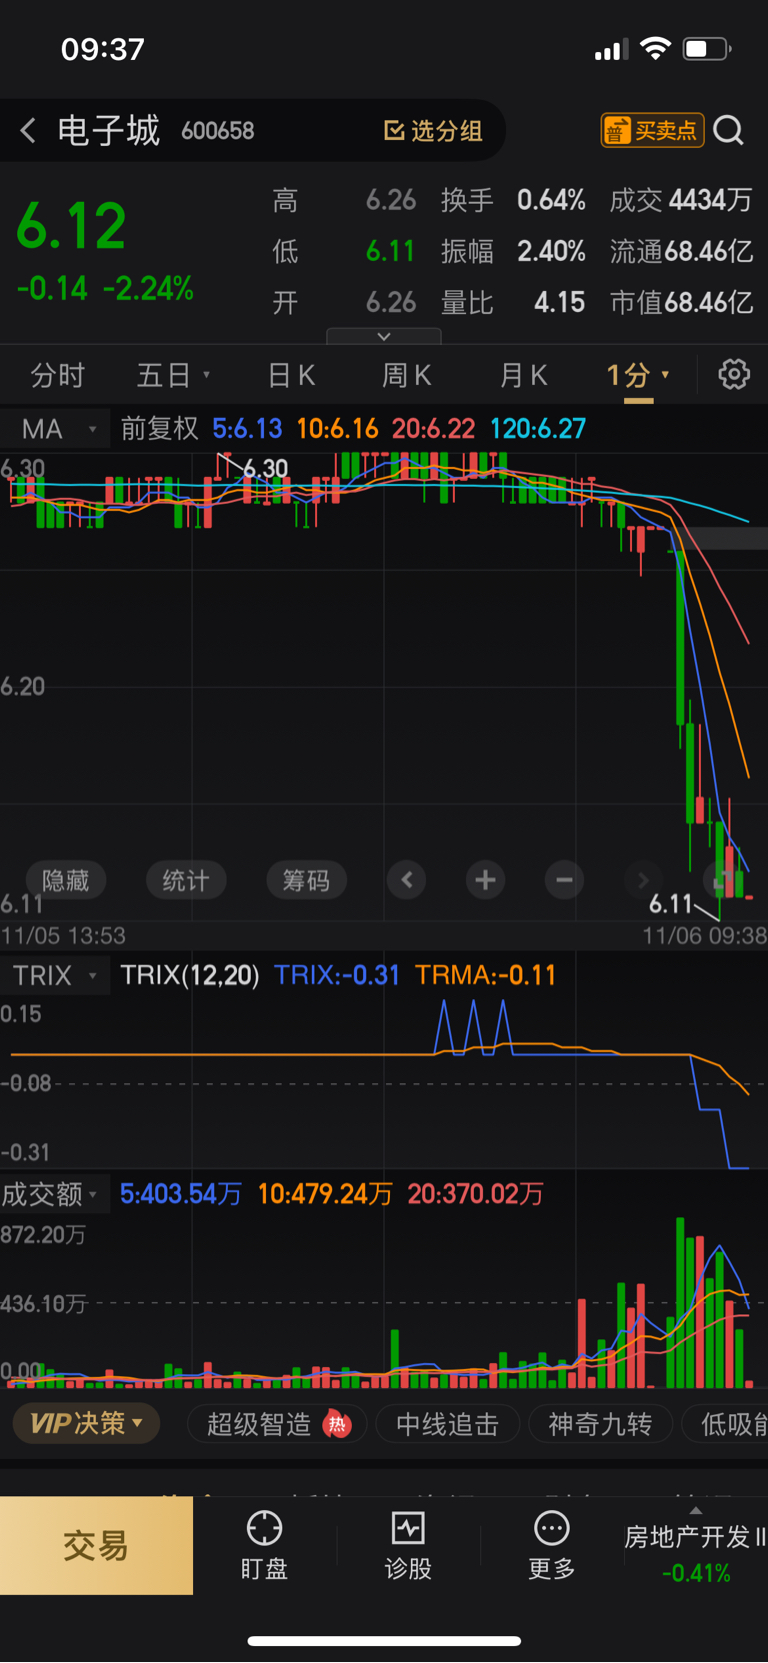
Task: Tap stock code 600658
Action: pos(218,131)
